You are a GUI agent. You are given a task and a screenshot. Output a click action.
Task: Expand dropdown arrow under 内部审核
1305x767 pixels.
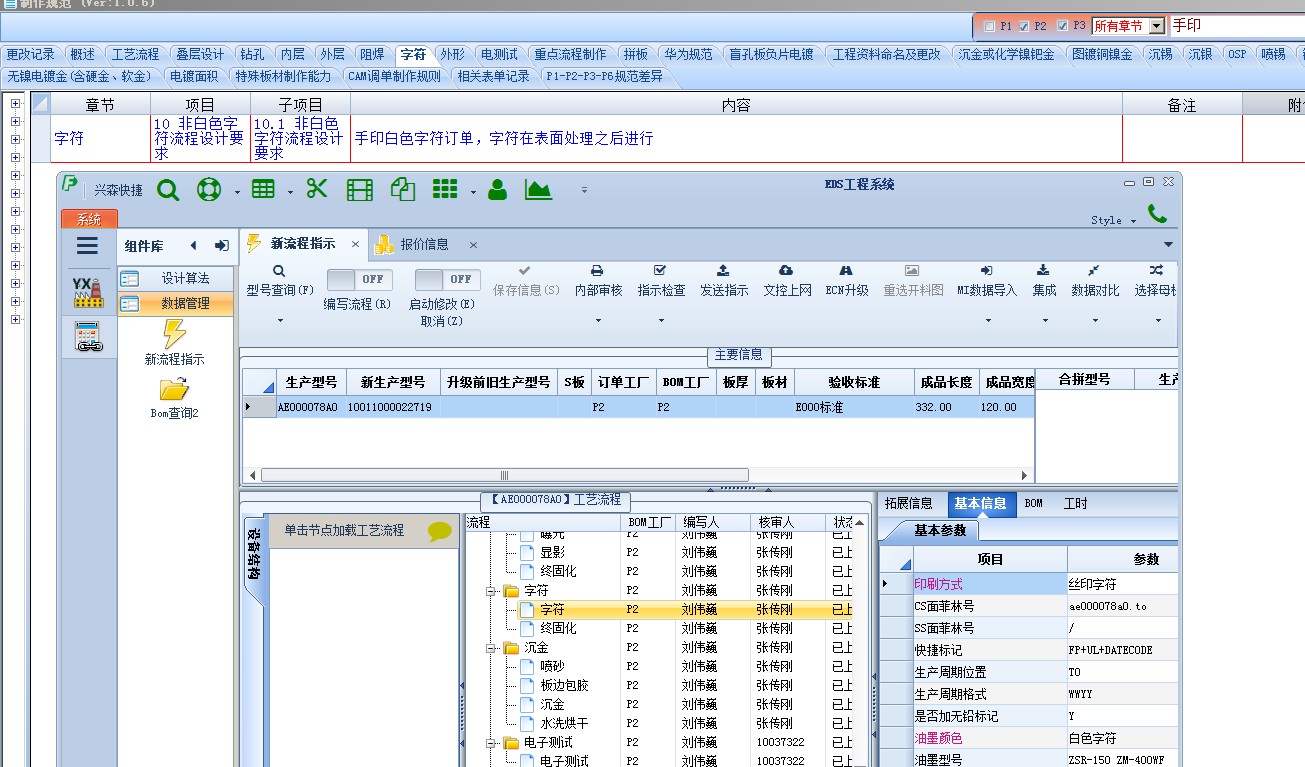tap(598, 321)
